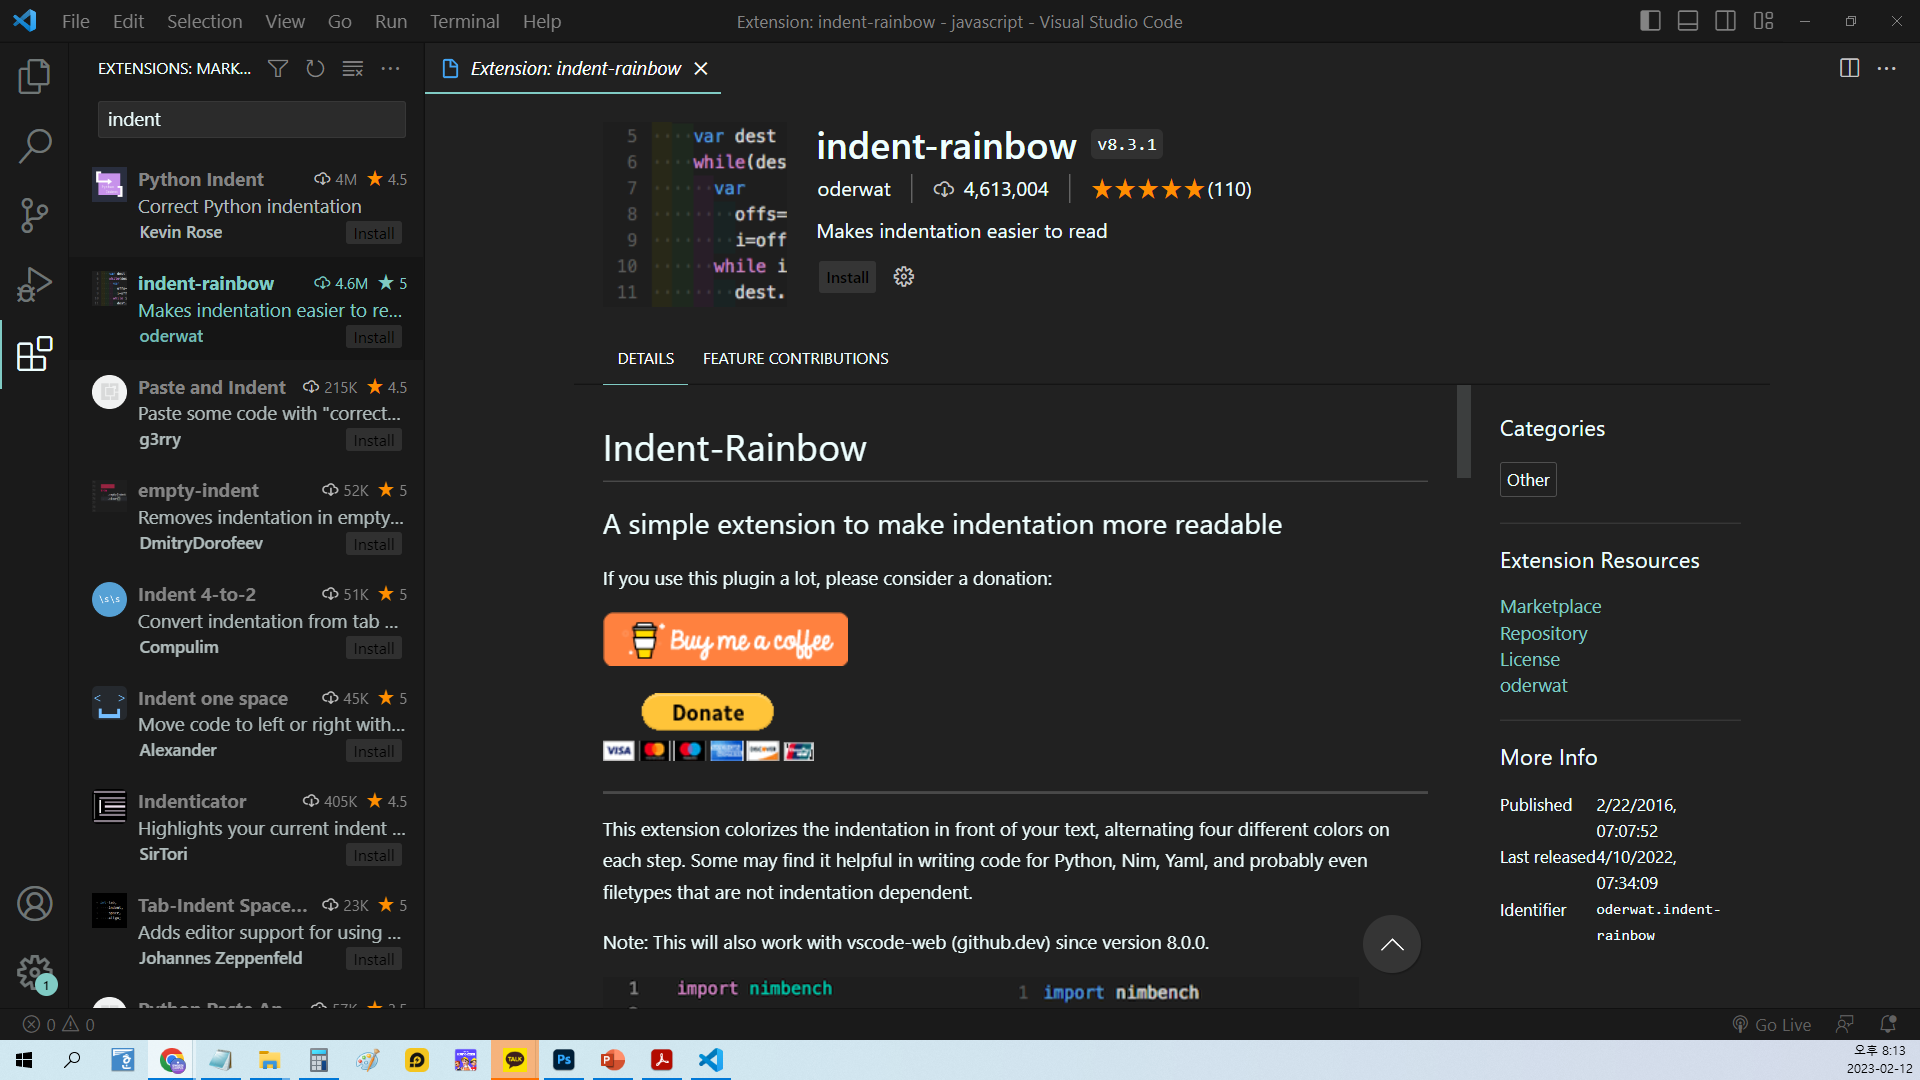Toggle primary side bar layout button
The height and width of the screenshot is (1080, 1920).
tap(1650, 21)
